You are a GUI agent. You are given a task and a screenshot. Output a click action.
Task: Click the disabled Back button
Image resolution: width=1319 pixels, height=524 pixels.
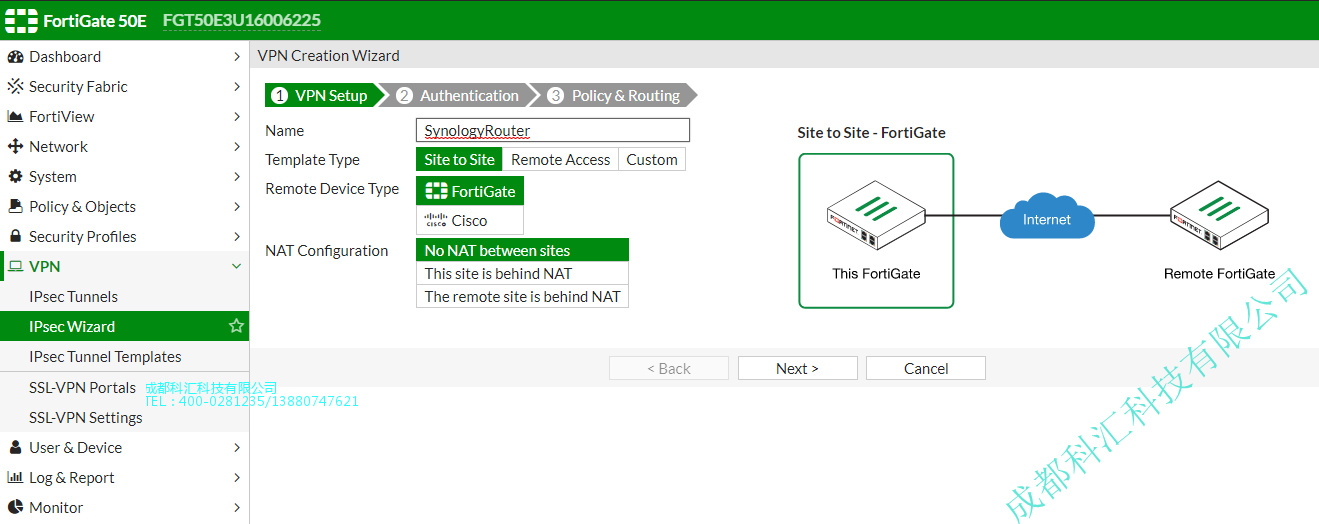coord(669,368)
